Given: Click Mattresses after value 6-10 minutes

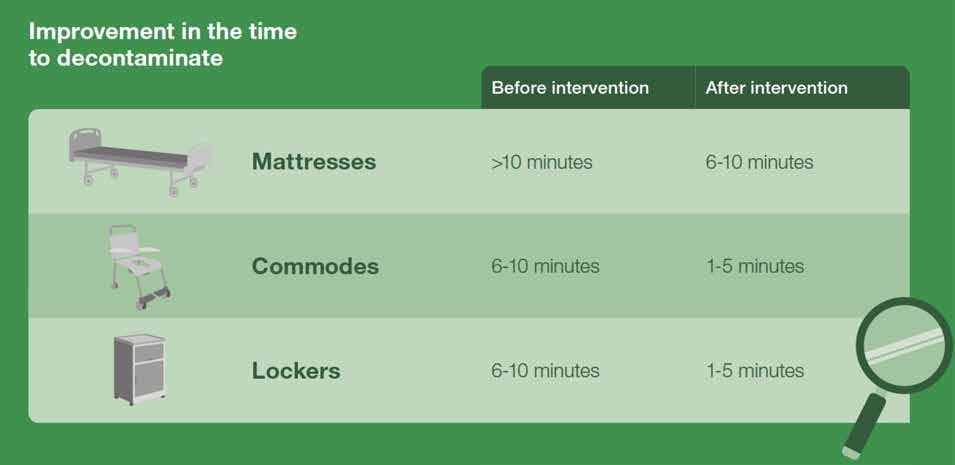Looking at the screenshot, I should pyautogui.click(x=759, y=162).
